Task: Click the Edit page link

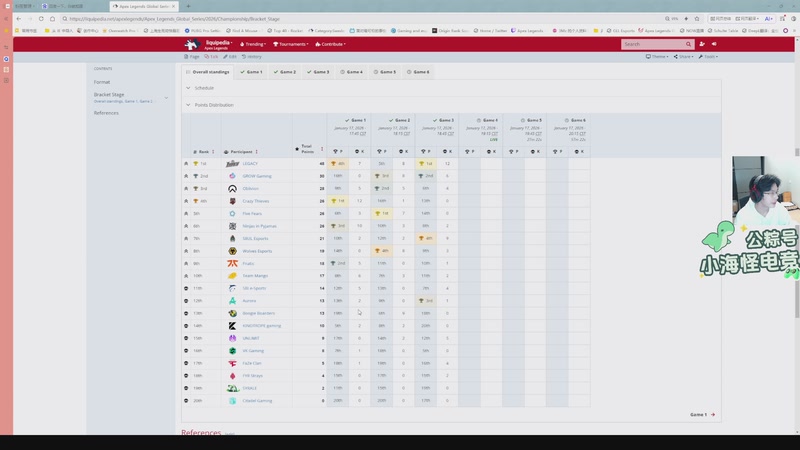Action: [x=230, y=57]
